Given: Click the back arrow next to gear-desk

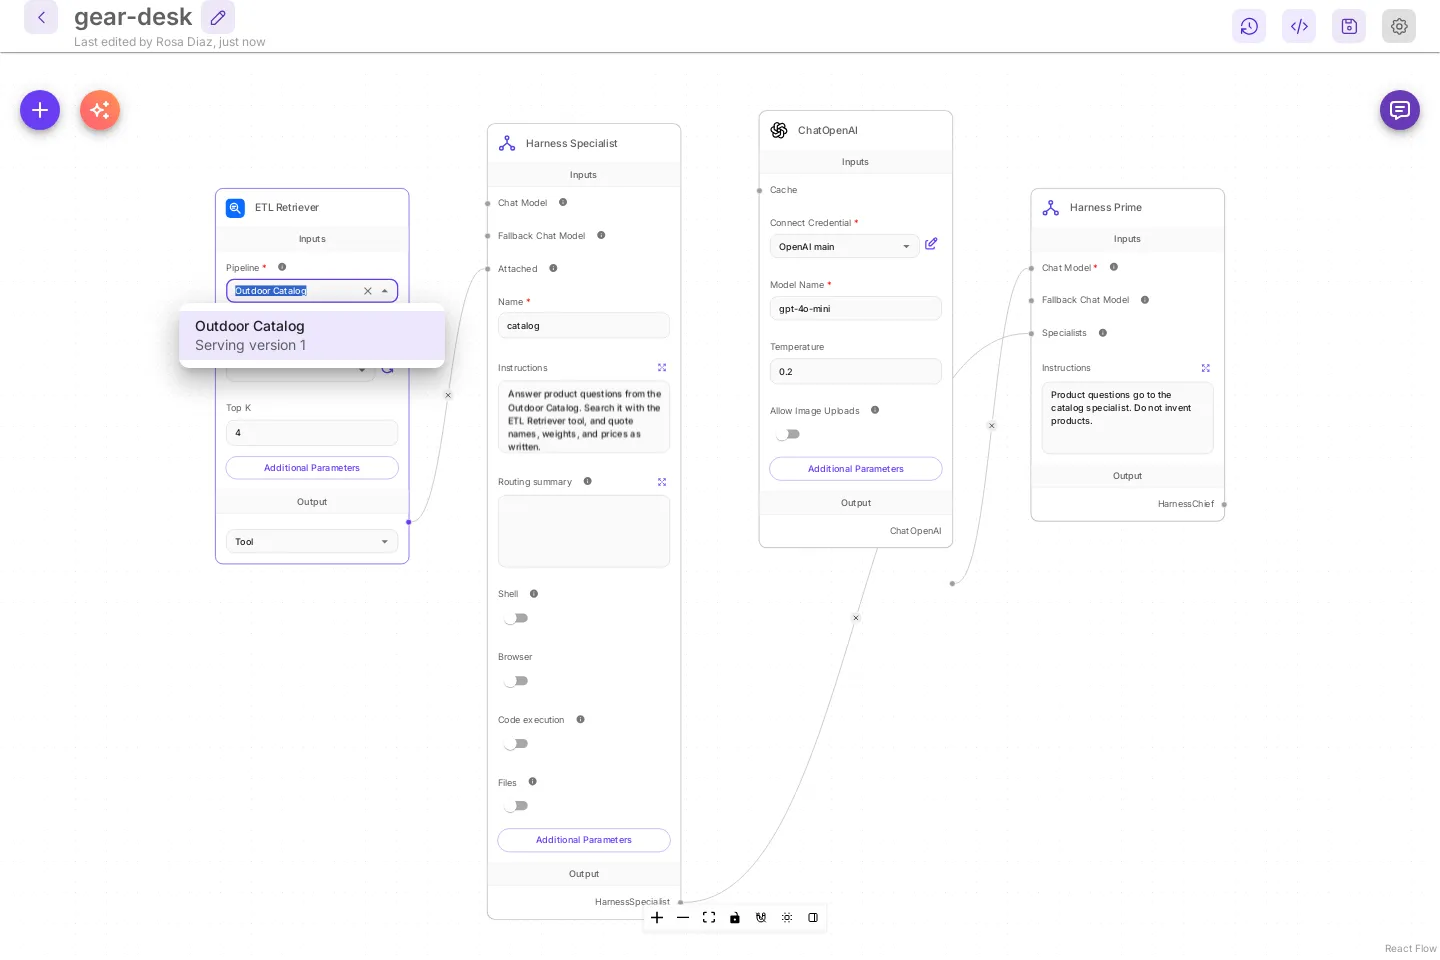Looking at the screenshot, I should click(41, 17).
